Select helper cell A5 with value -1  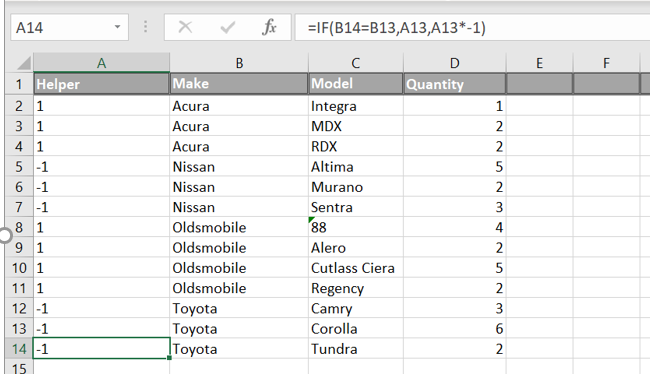[x=102, y=167]
